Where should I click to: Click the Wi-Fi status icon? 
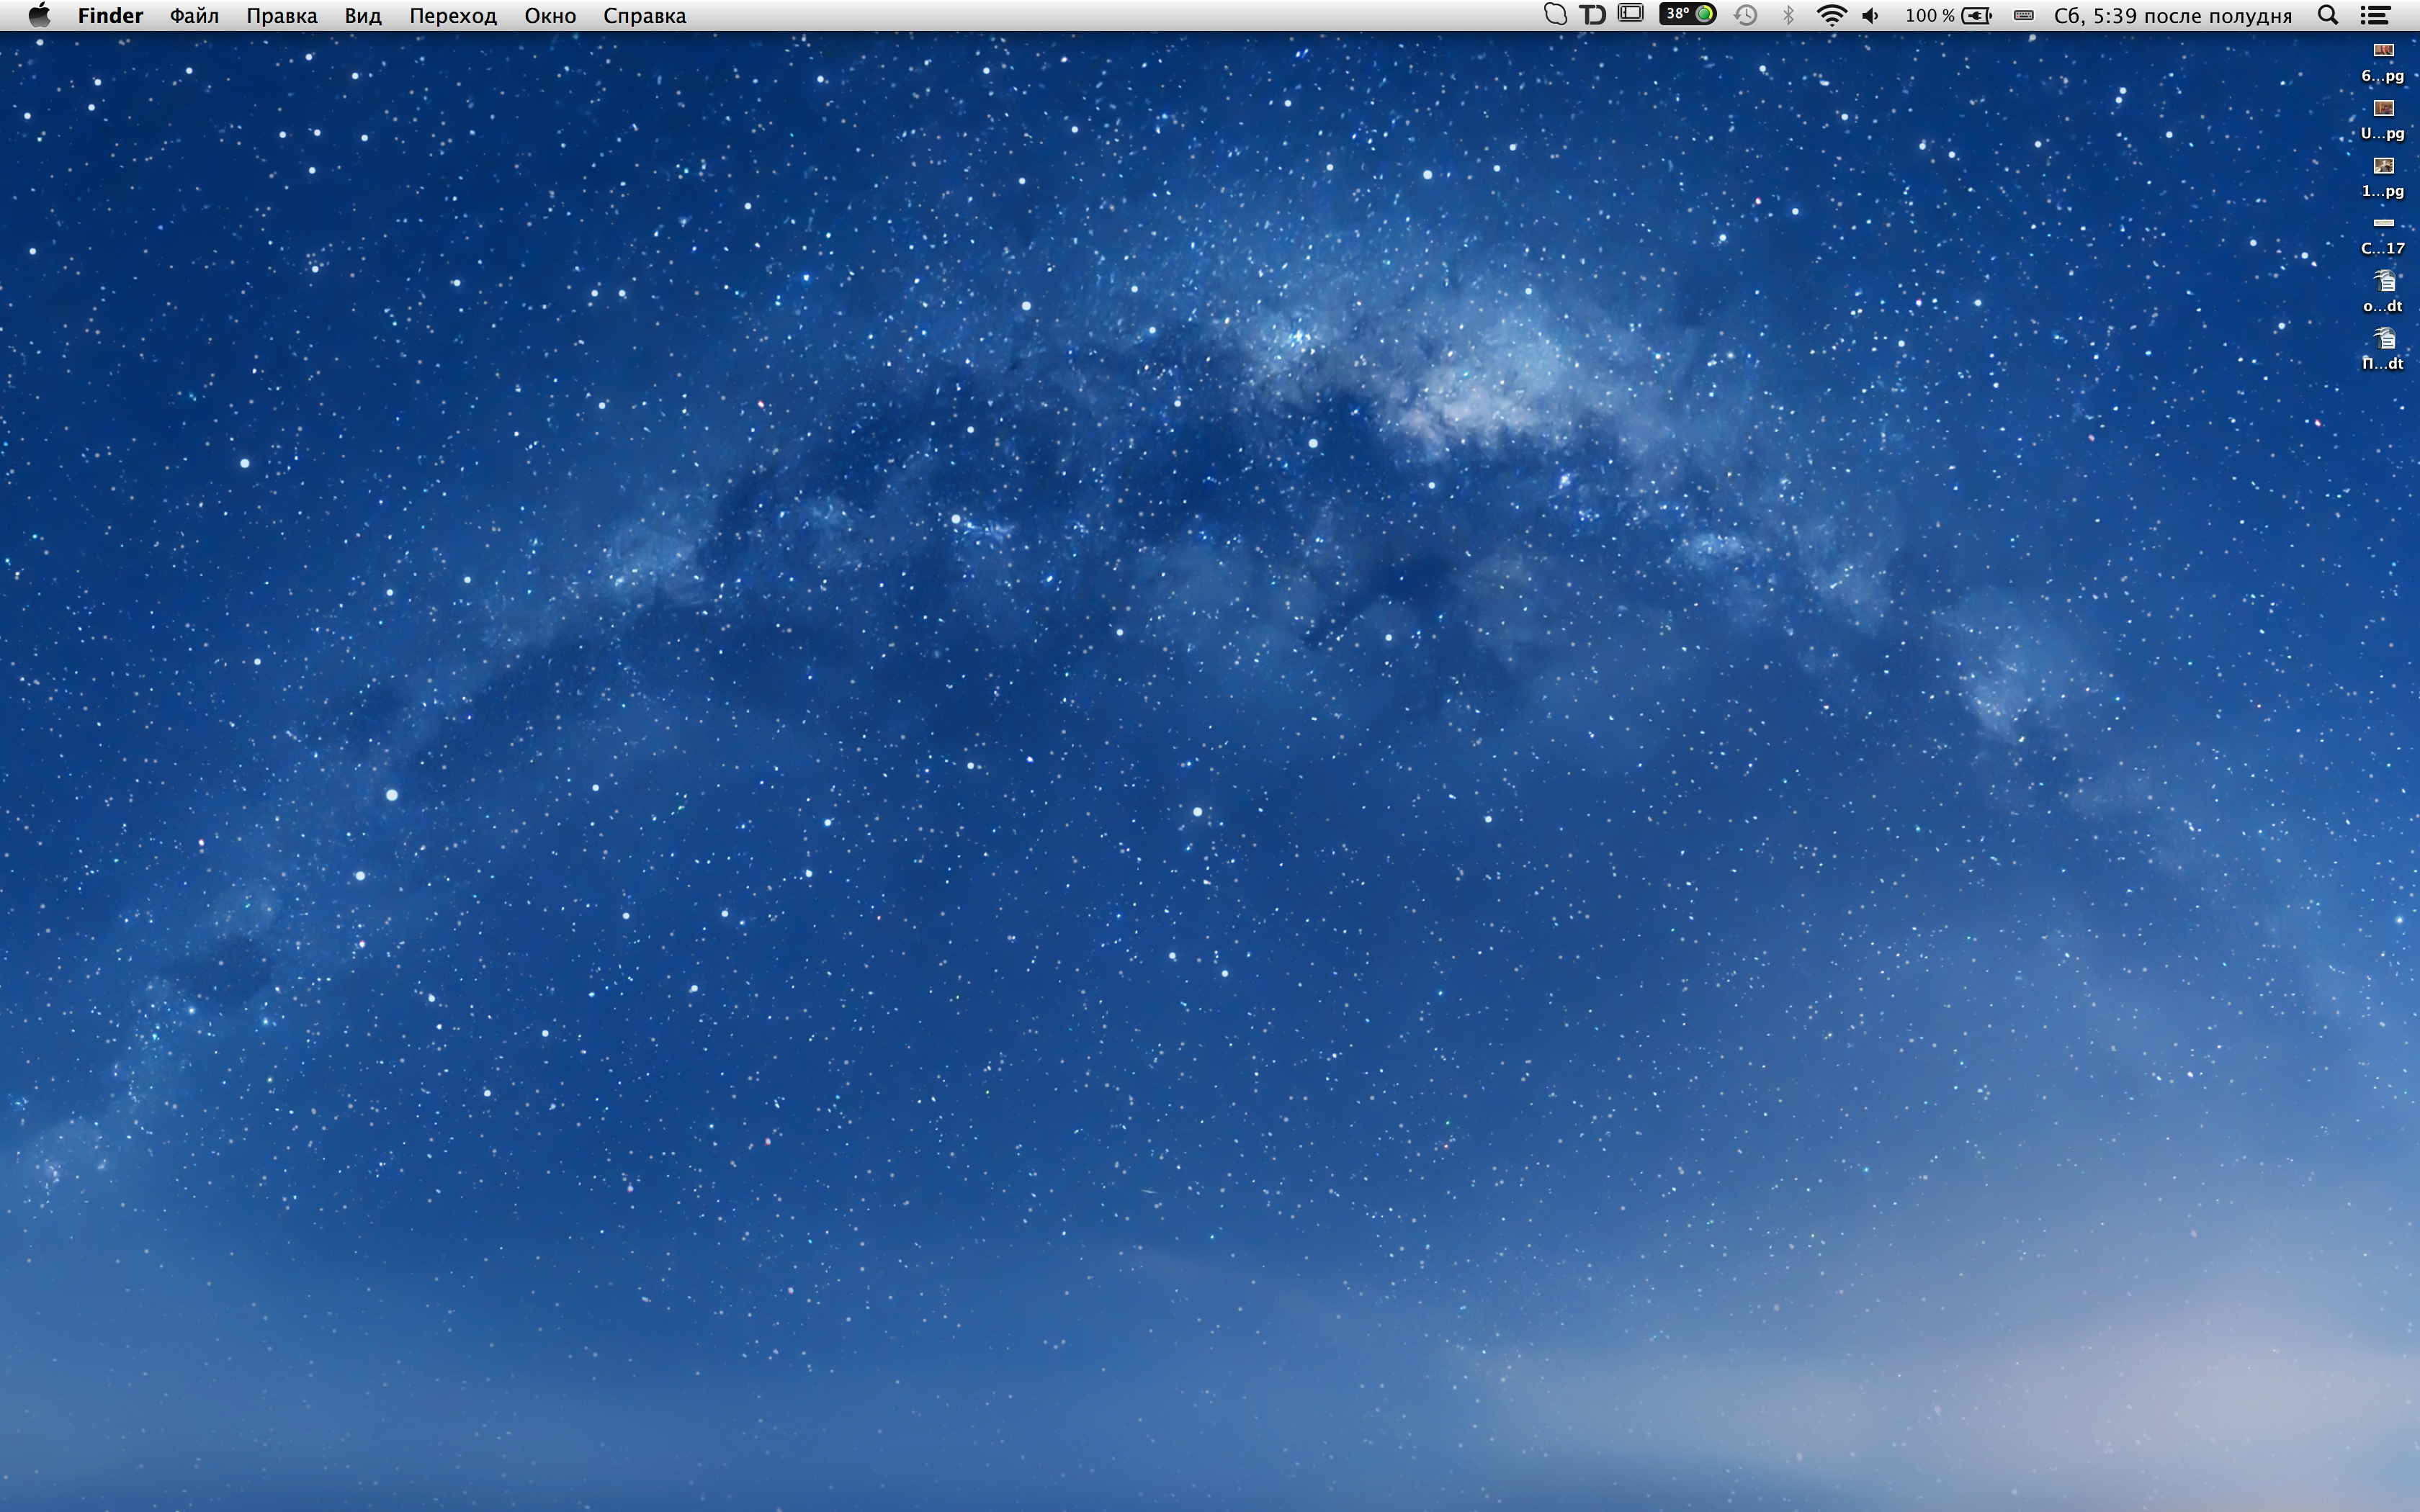click(1830, 15)
